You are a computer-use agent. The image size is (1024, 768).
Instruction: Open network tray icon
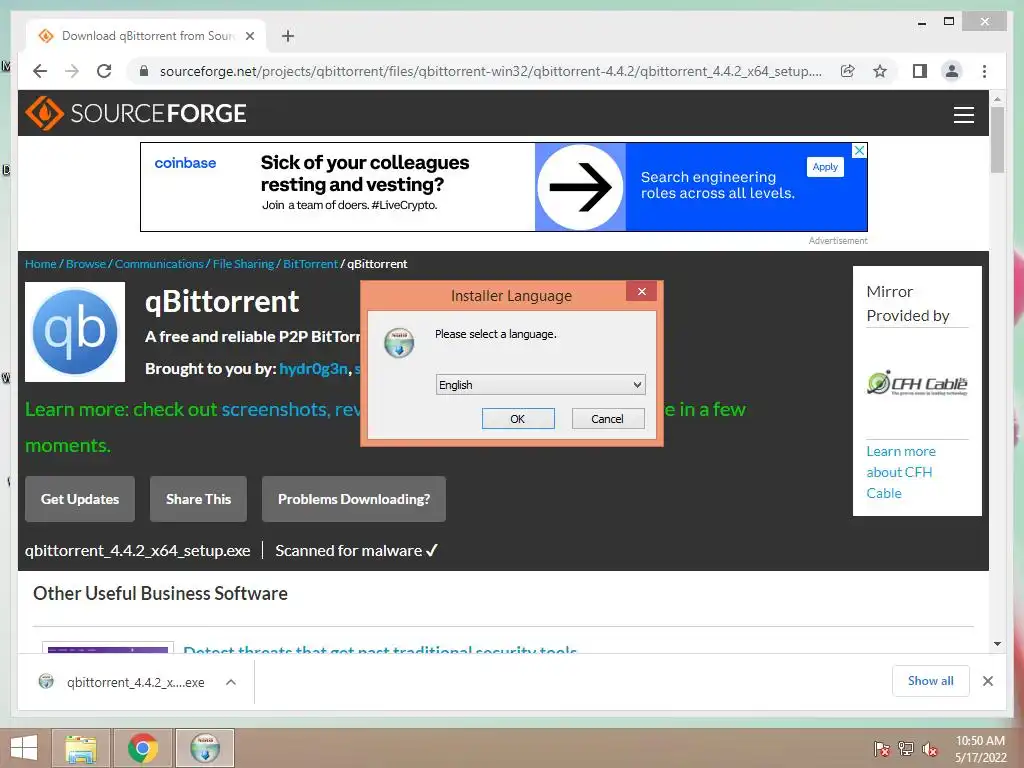(x=906, y=749)
